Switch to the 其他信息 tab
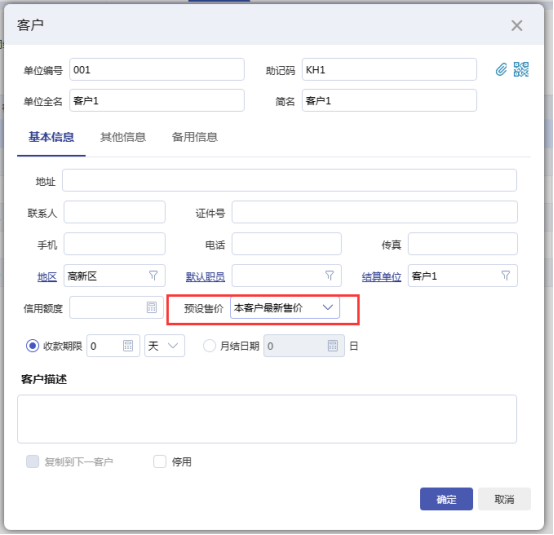 pos(123,137)
